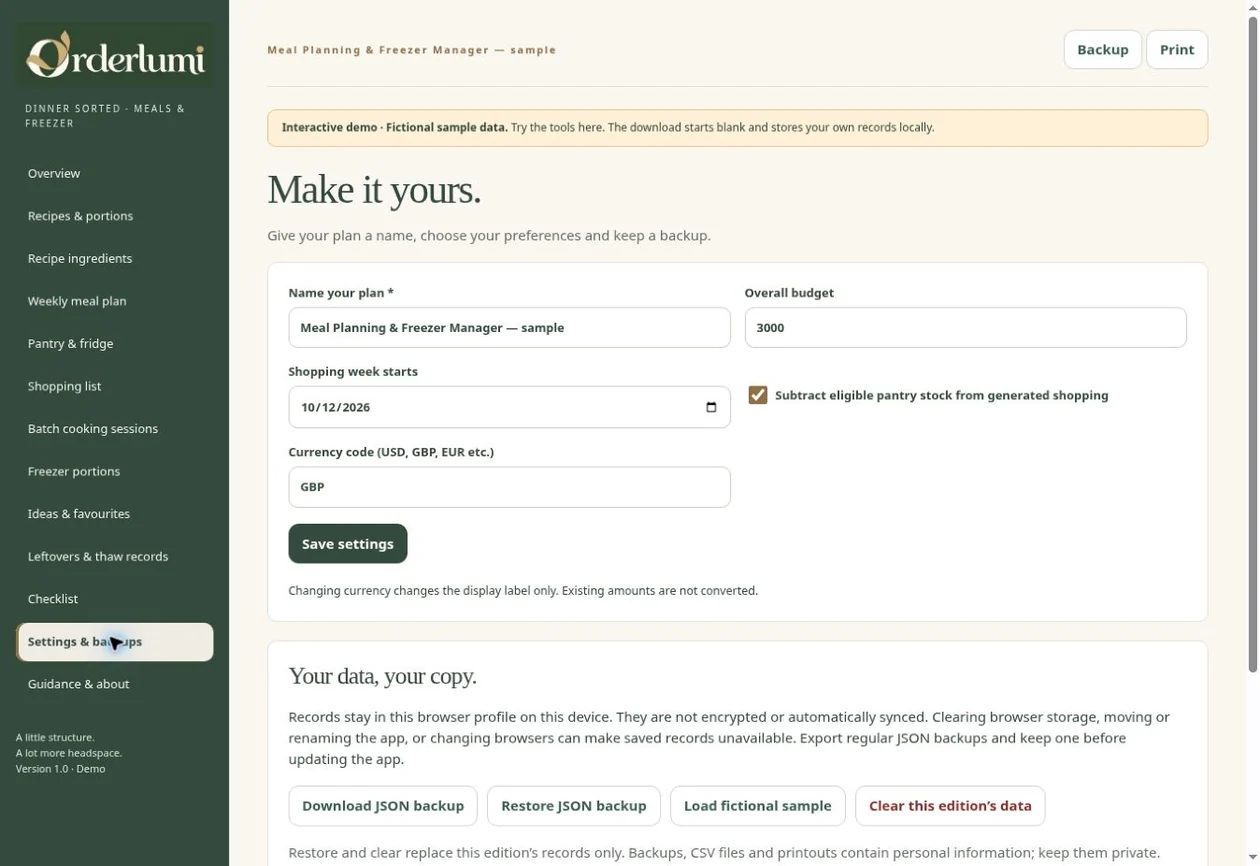Click the Print button
The image size is (1260, 866).
(1176, 49)
